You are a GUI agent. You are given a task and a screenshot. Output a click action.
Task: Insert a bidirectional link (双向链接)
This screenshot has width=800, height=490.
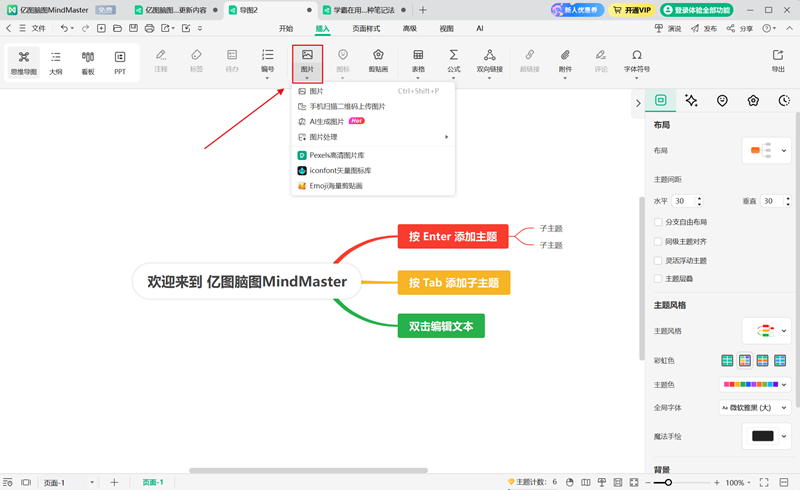tap(490, 62)
